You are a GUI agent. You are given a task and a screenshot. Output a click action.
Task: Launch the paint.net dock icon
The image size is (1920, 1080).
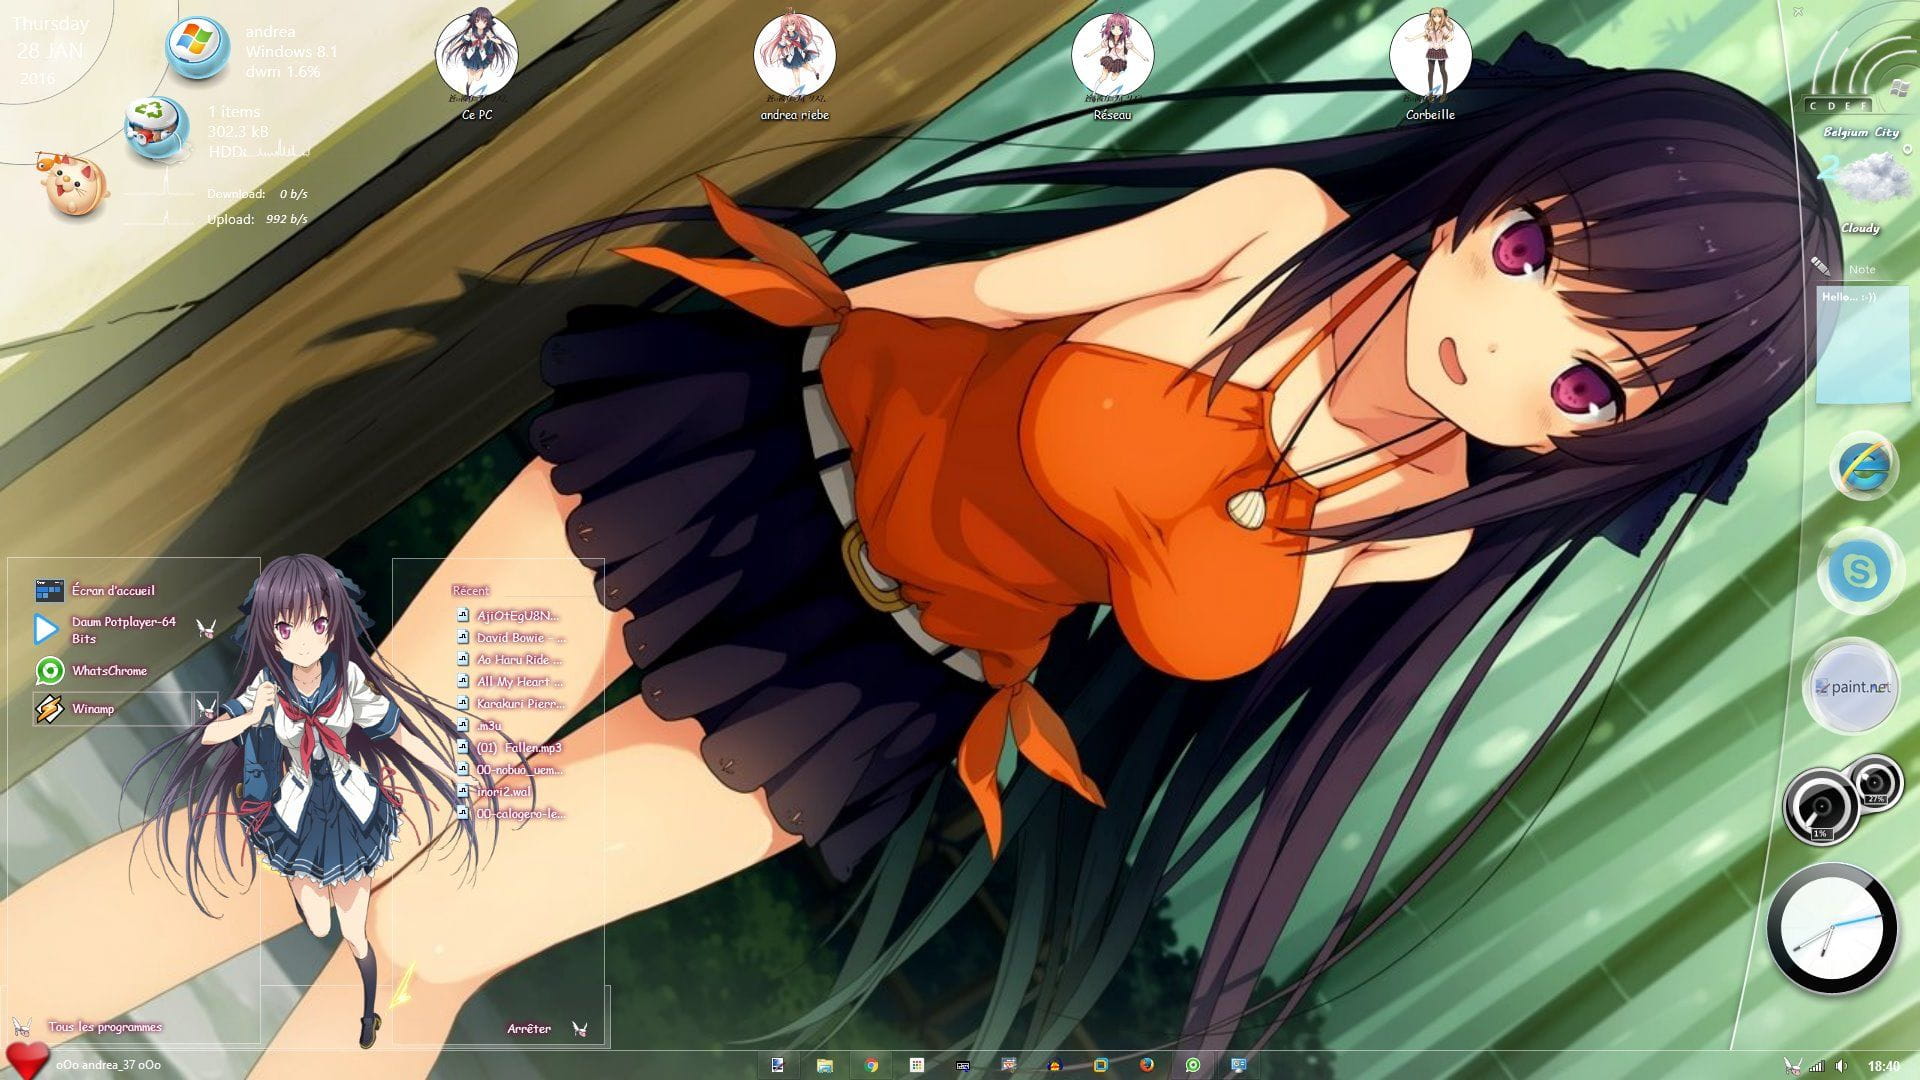[1852, 687]
